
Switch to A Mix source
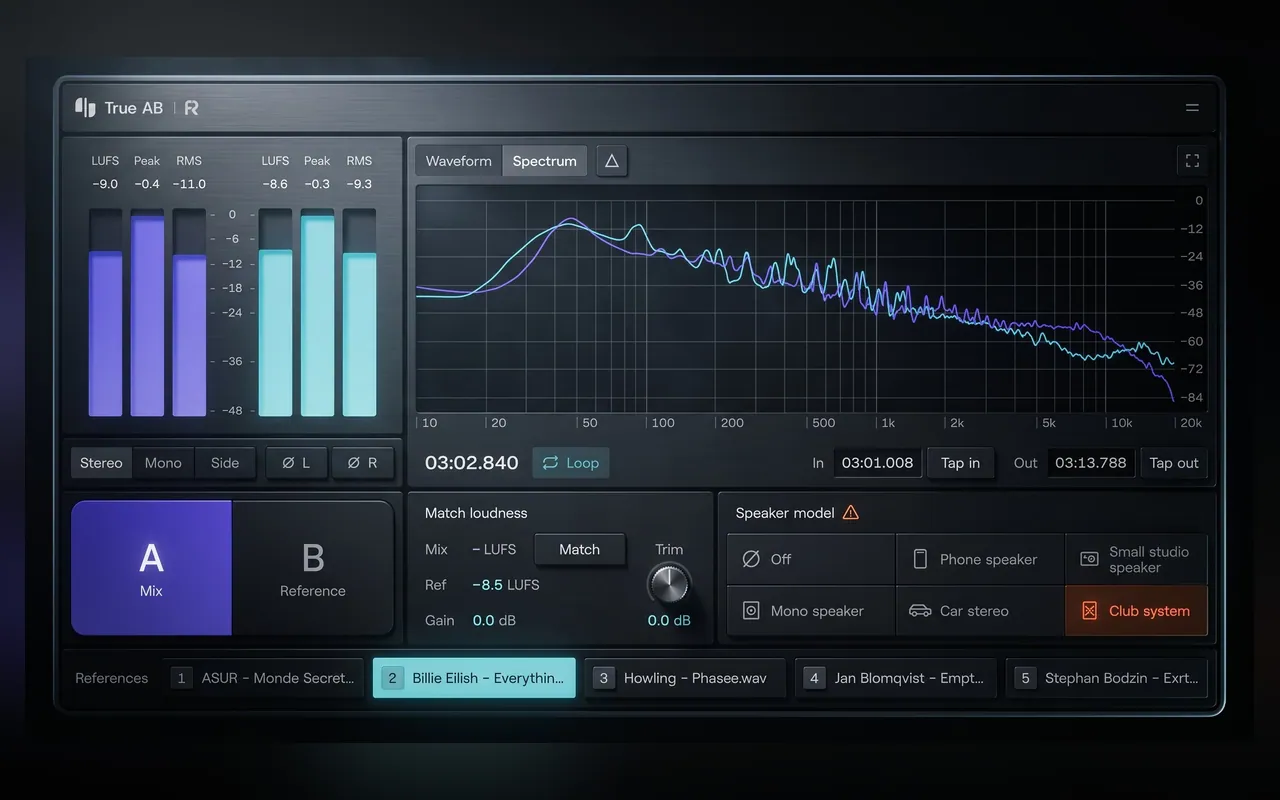point(152,568)
